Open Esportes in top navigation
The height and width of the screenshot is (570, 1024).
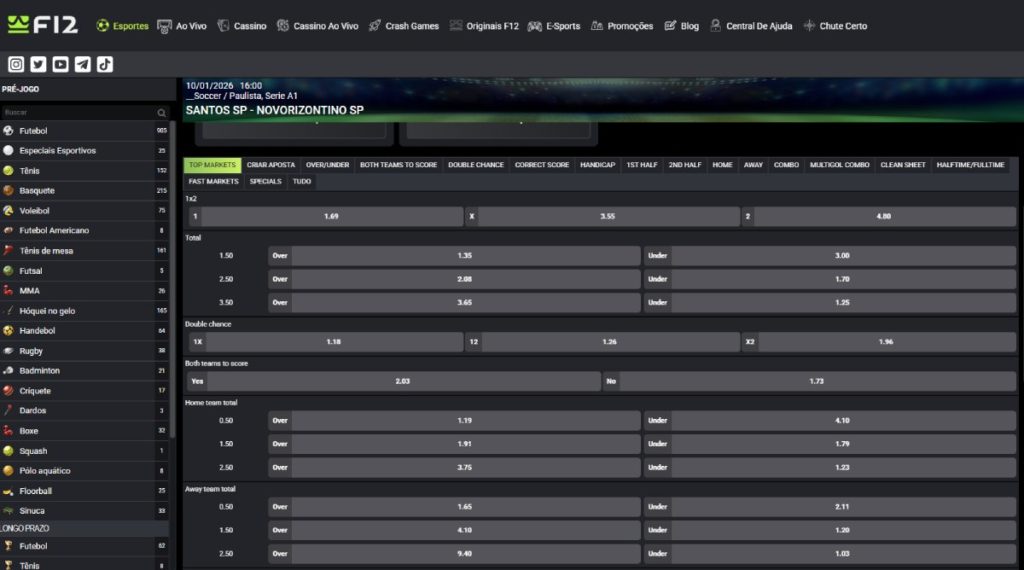[123, 26]
